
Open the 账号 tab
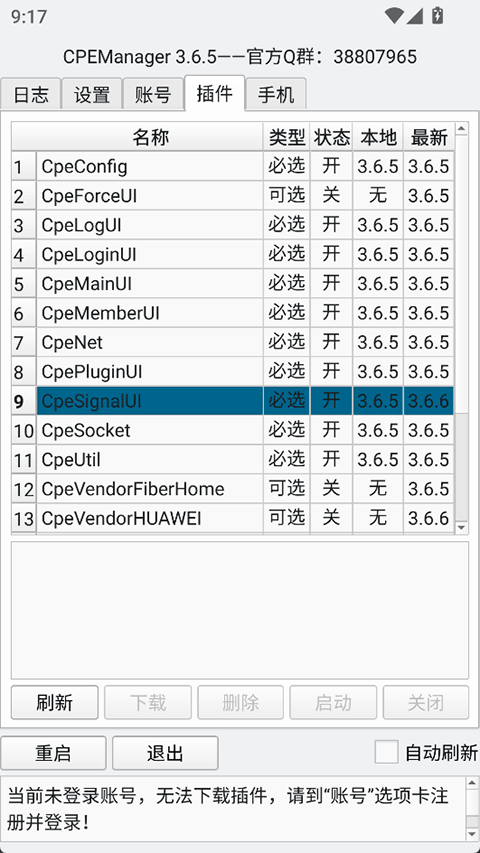tap(153, 94)
